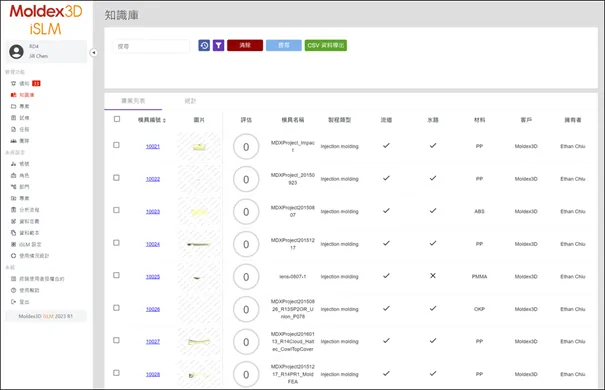Click the ABS material cell
Image resolution: width=605 pixels, height=390 pixels.
click(x=479, y=211)
